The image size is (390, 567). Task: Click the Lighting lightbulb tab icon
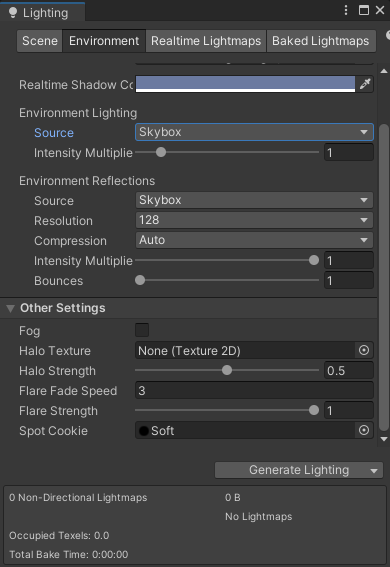pyautogui.click(x=13, y=13)
